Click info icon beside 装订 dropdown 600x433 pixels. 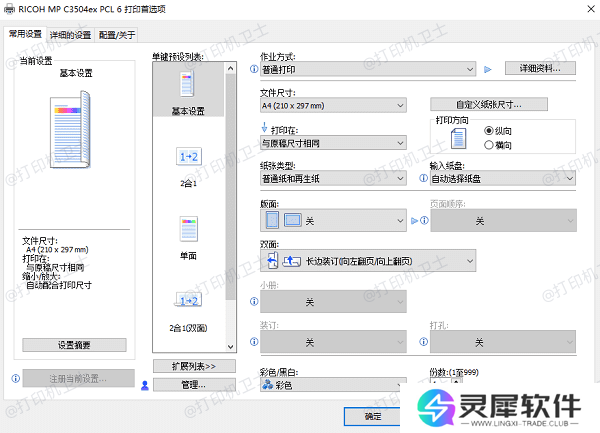click(x=254, y=342)
